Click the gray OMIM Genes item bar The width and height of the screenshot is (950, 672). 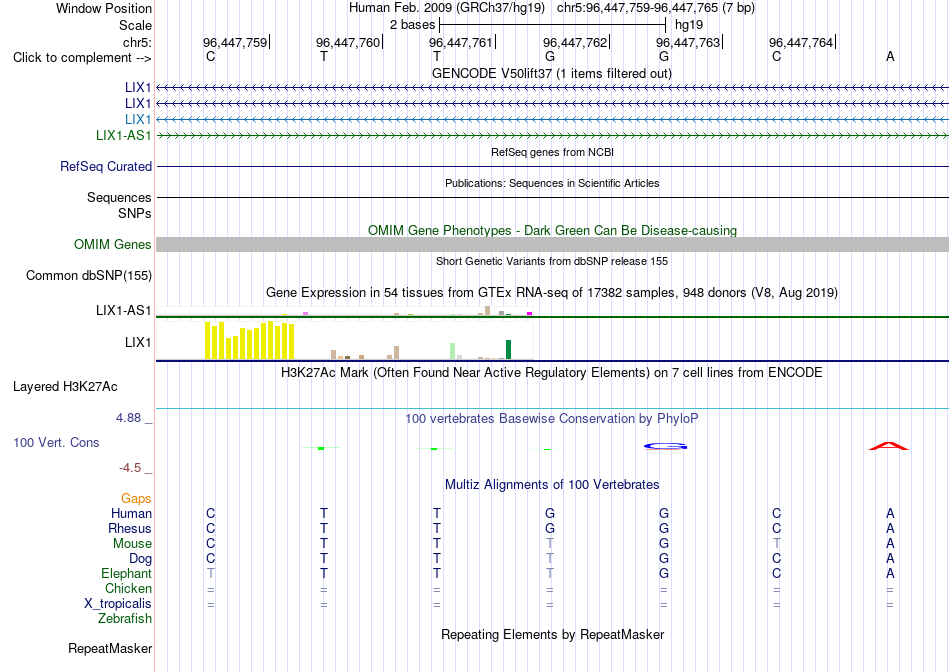click(552, 244)
